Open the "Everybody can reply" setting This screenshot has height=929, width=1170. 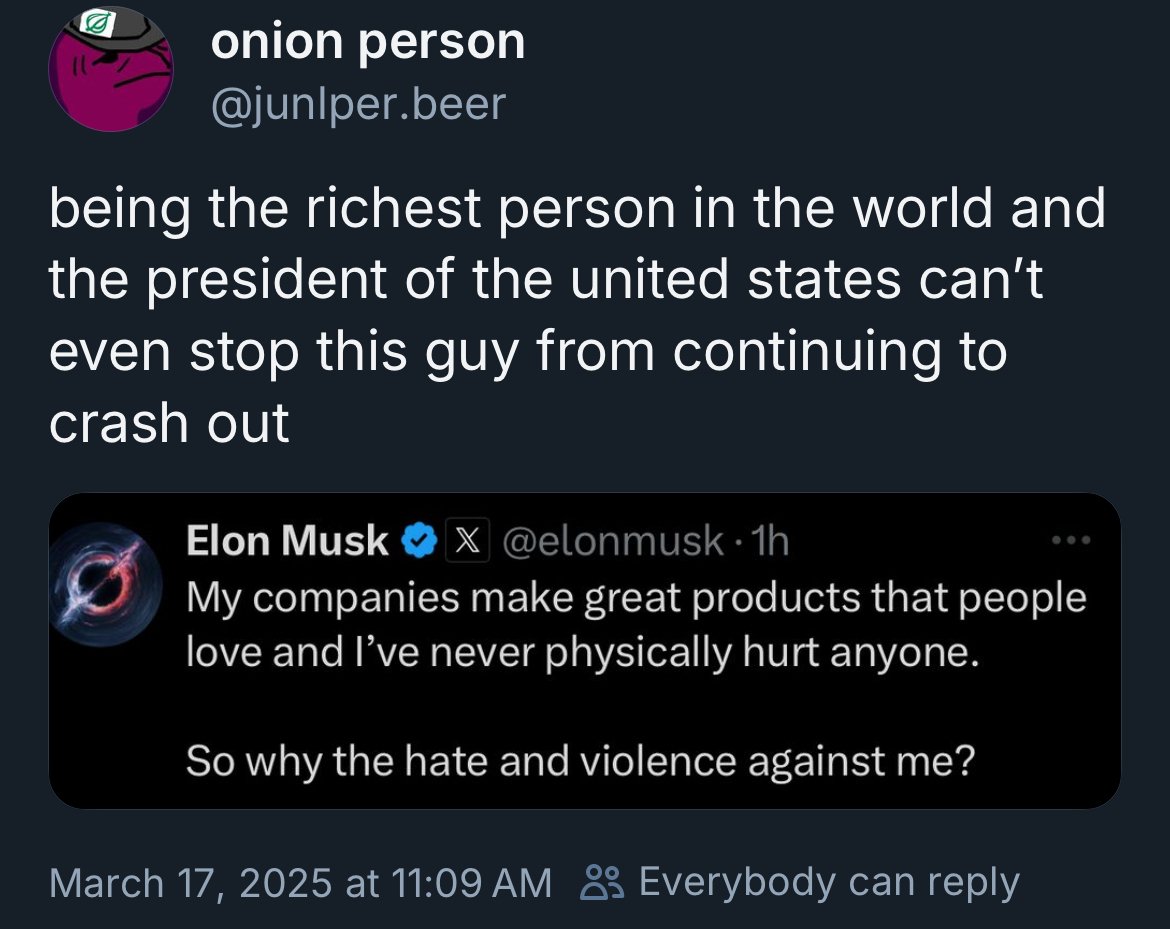(828, 882)
